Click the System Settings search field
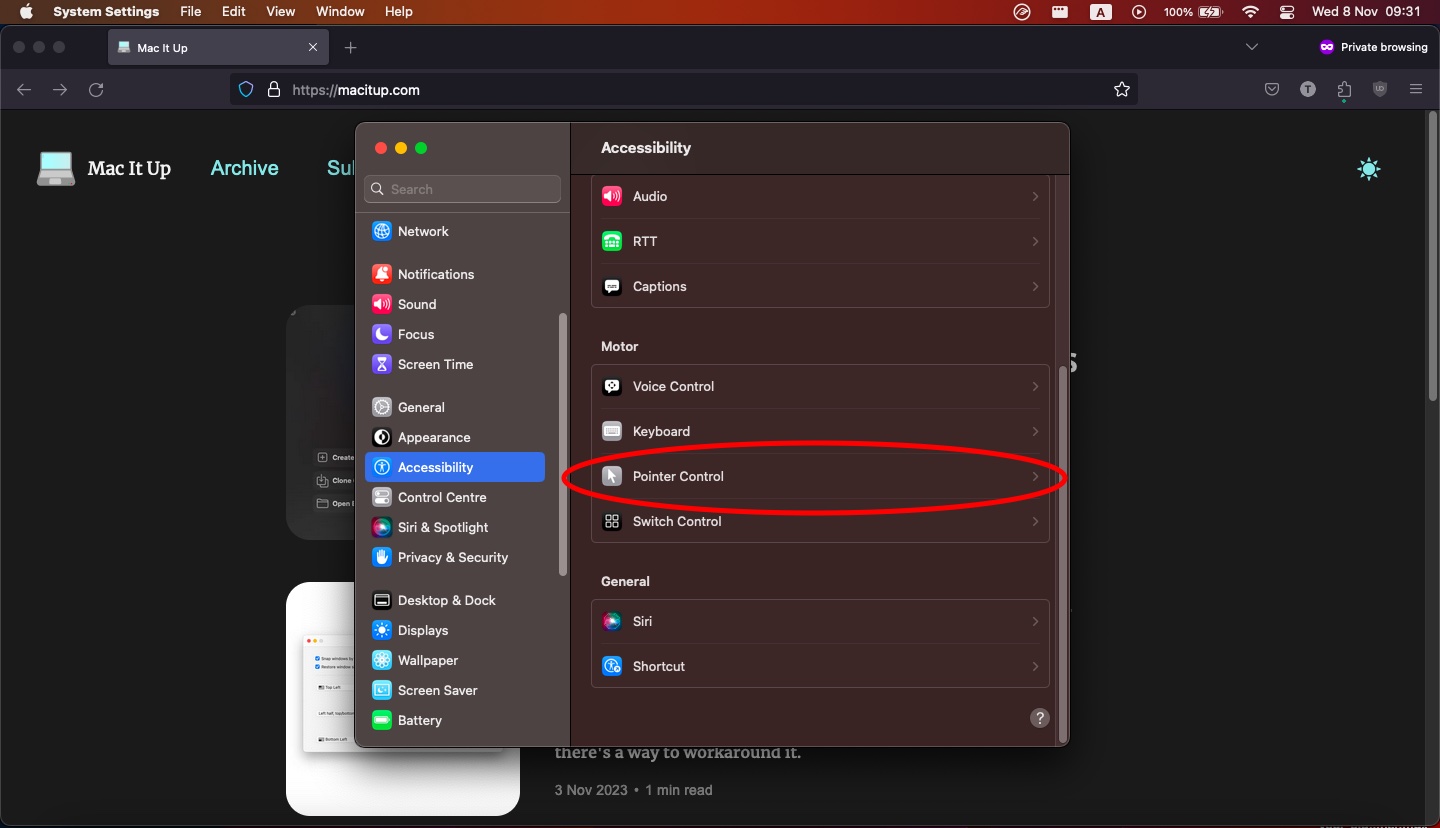This screenshot has height=828, width=1440. 463,189
